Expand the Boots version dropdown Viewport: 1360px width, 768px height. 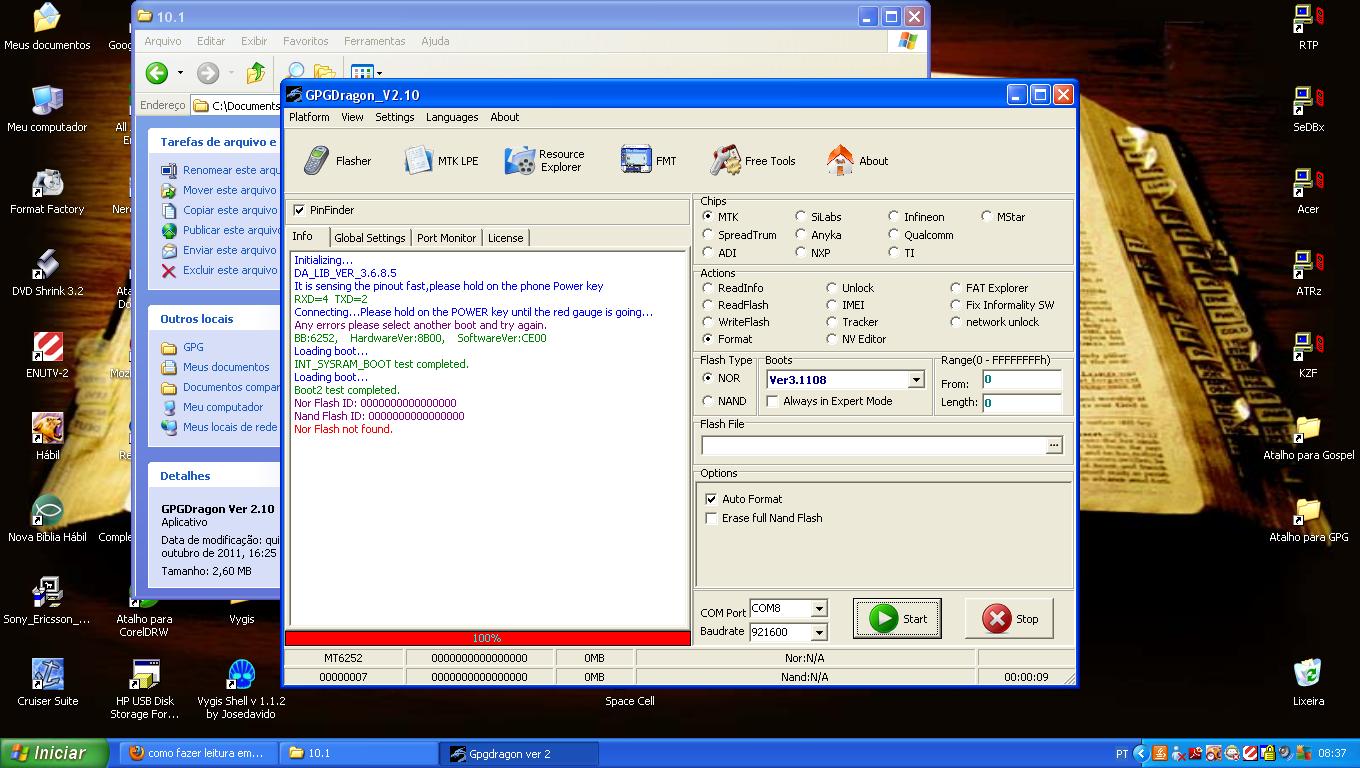click(915, 380)
